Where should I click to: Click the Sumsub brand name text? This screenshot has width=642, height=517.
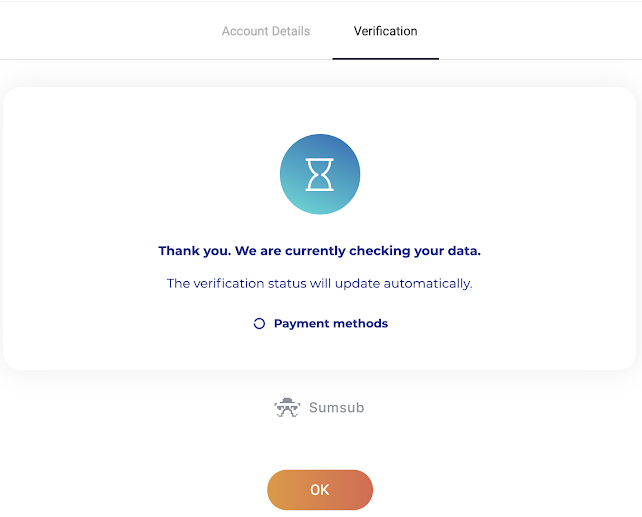pyautogui.click(x=336, y=408)
